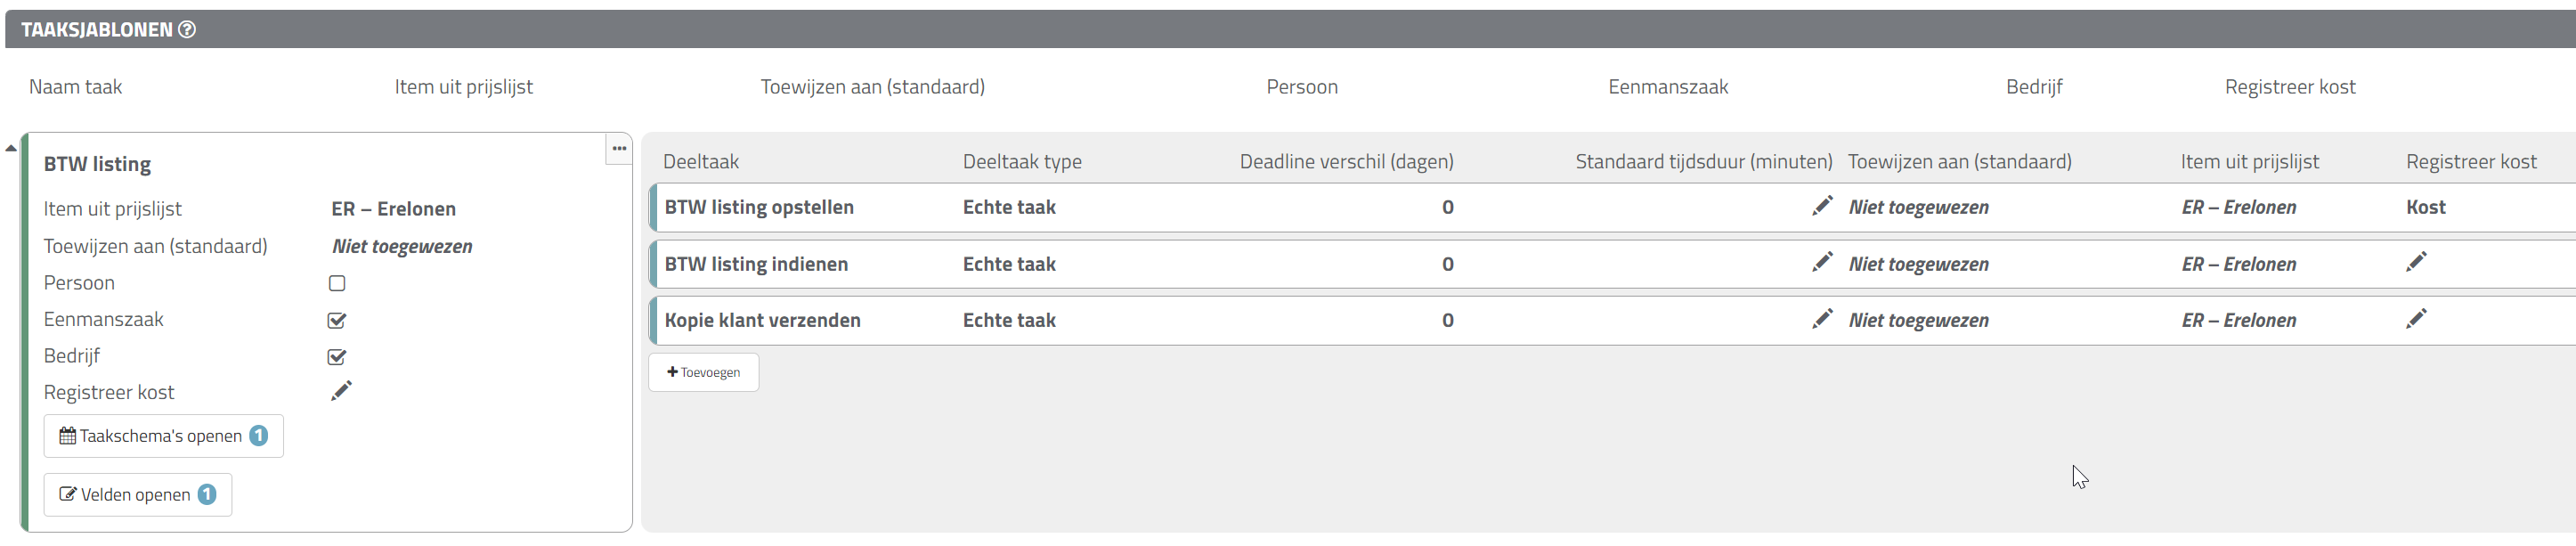Open Taakschema's openen
Image resolution: width=2576 pixels, height=546 pixels.
[x=164, y=436]
